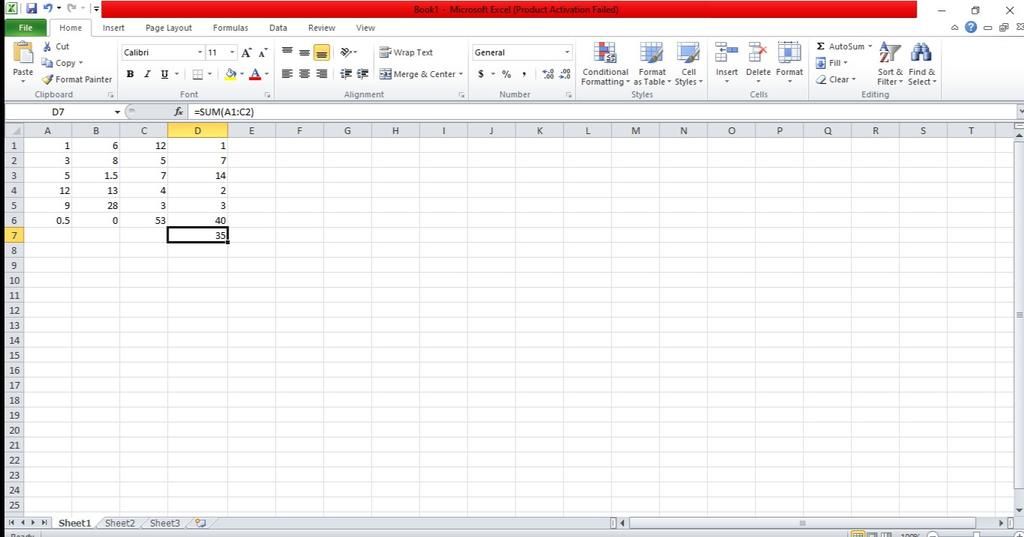Toggle Center horizontal alignment
This screenshot has height=537, width=1024.
pyautogui.click(x=304, y=74)
